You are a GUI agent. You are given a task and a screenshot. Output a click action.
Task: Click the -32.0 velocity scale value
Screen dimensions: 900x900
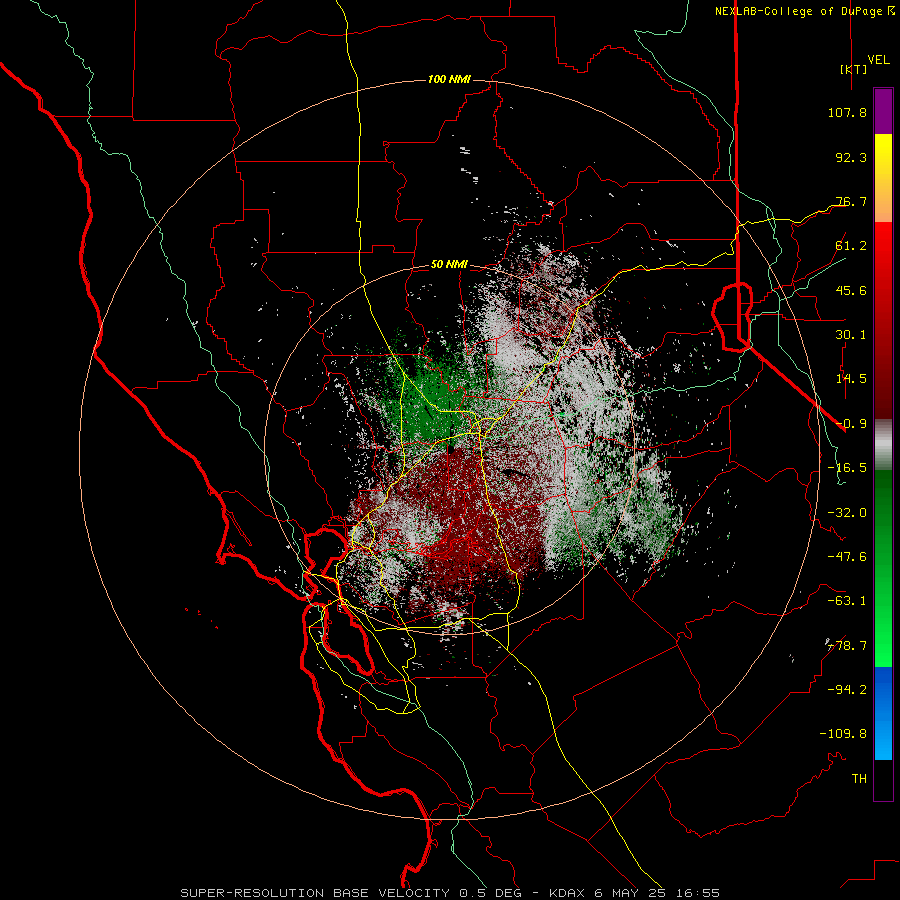(x=847, y=513)
